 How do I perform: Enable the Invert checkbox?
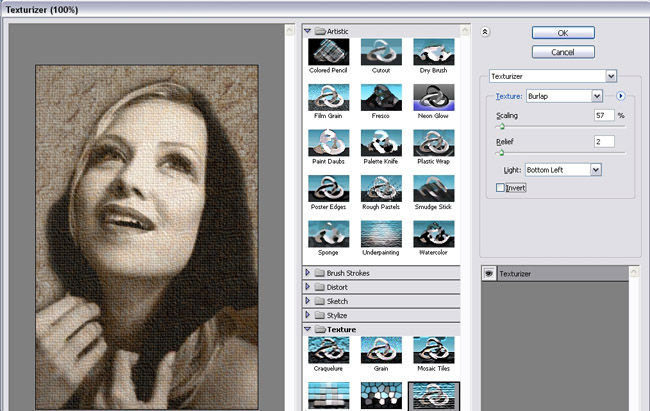click(x=500, y=188)
